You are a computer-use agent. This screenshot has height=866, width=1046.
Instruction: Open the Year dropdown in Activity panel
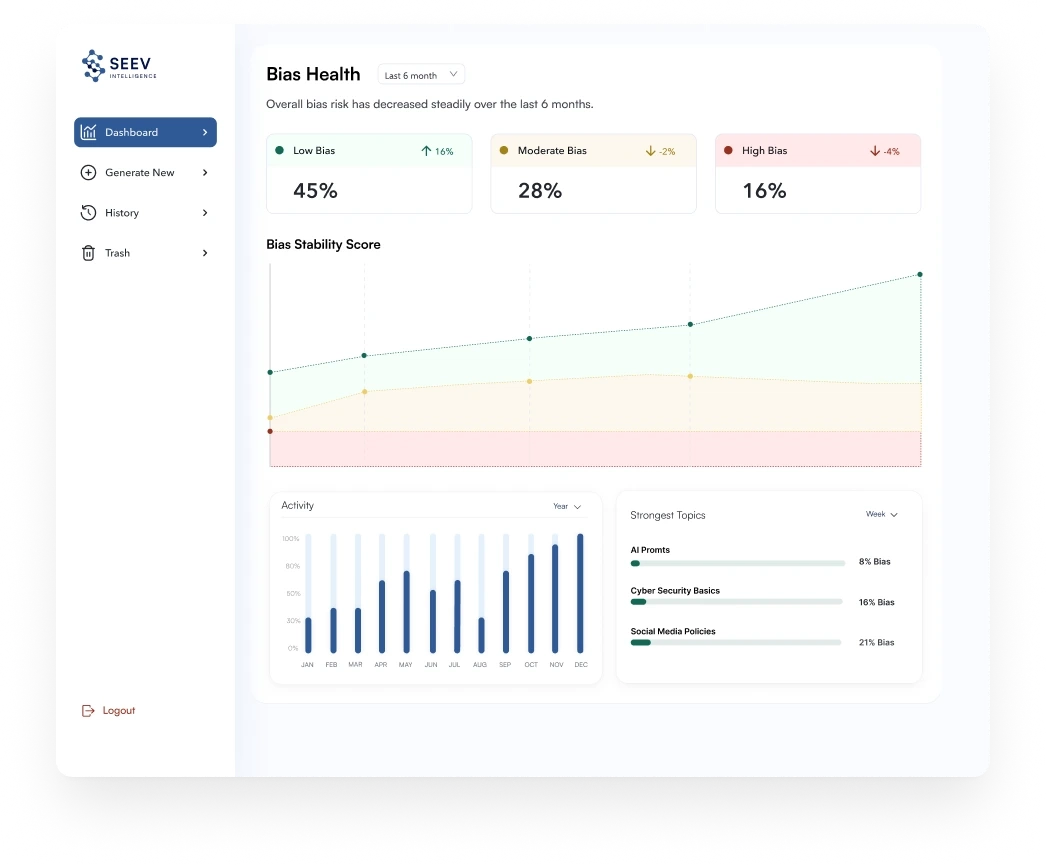point(567,506)
